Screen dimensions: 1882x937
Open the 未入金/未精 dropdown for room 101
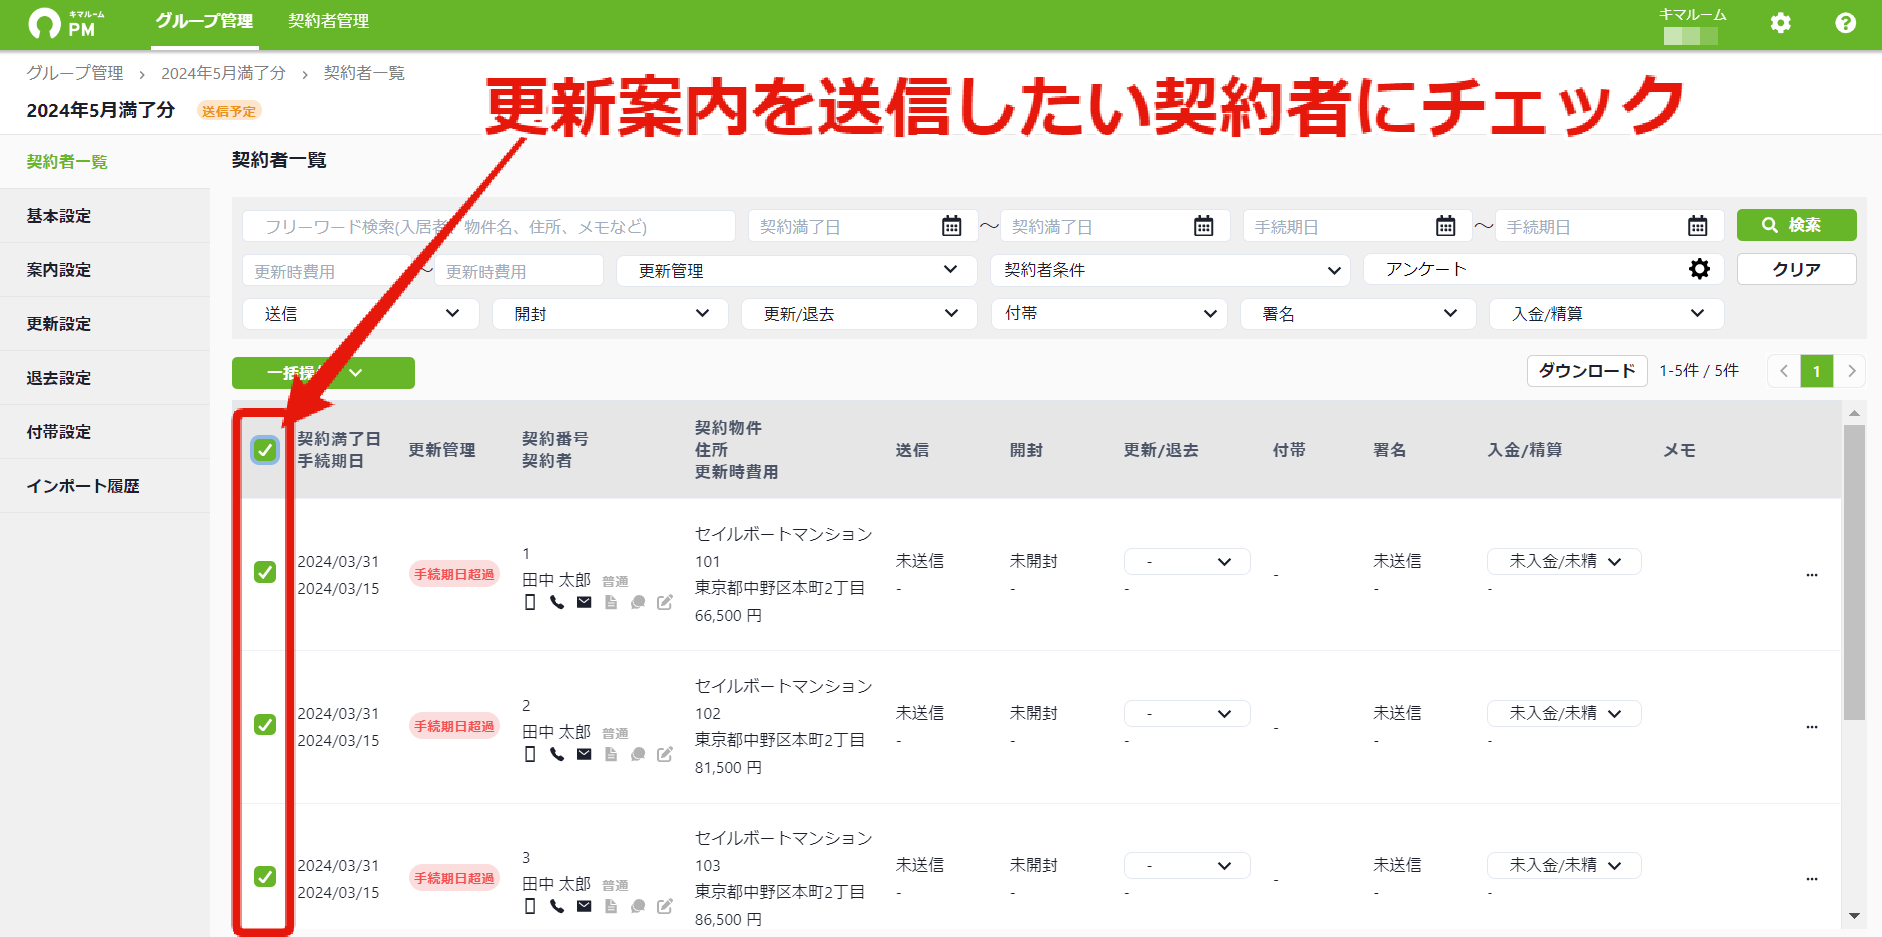1564,561
